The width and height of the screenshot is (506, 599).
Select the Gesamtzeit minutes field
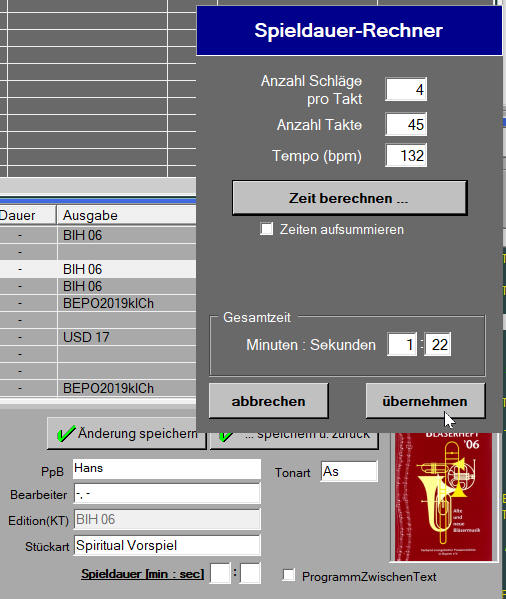coord(402,345)
